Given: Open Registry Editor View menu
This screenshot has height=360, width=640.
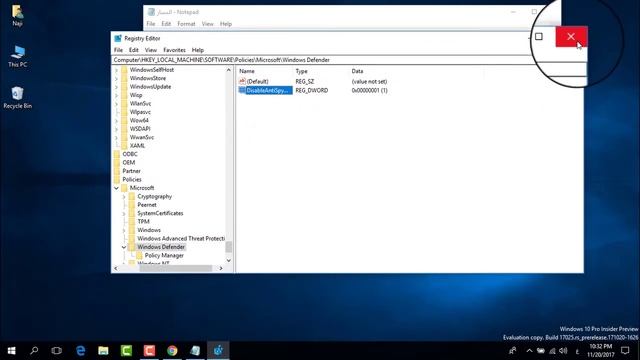Looking at the screenshot, I should click(x=151, y=50).
